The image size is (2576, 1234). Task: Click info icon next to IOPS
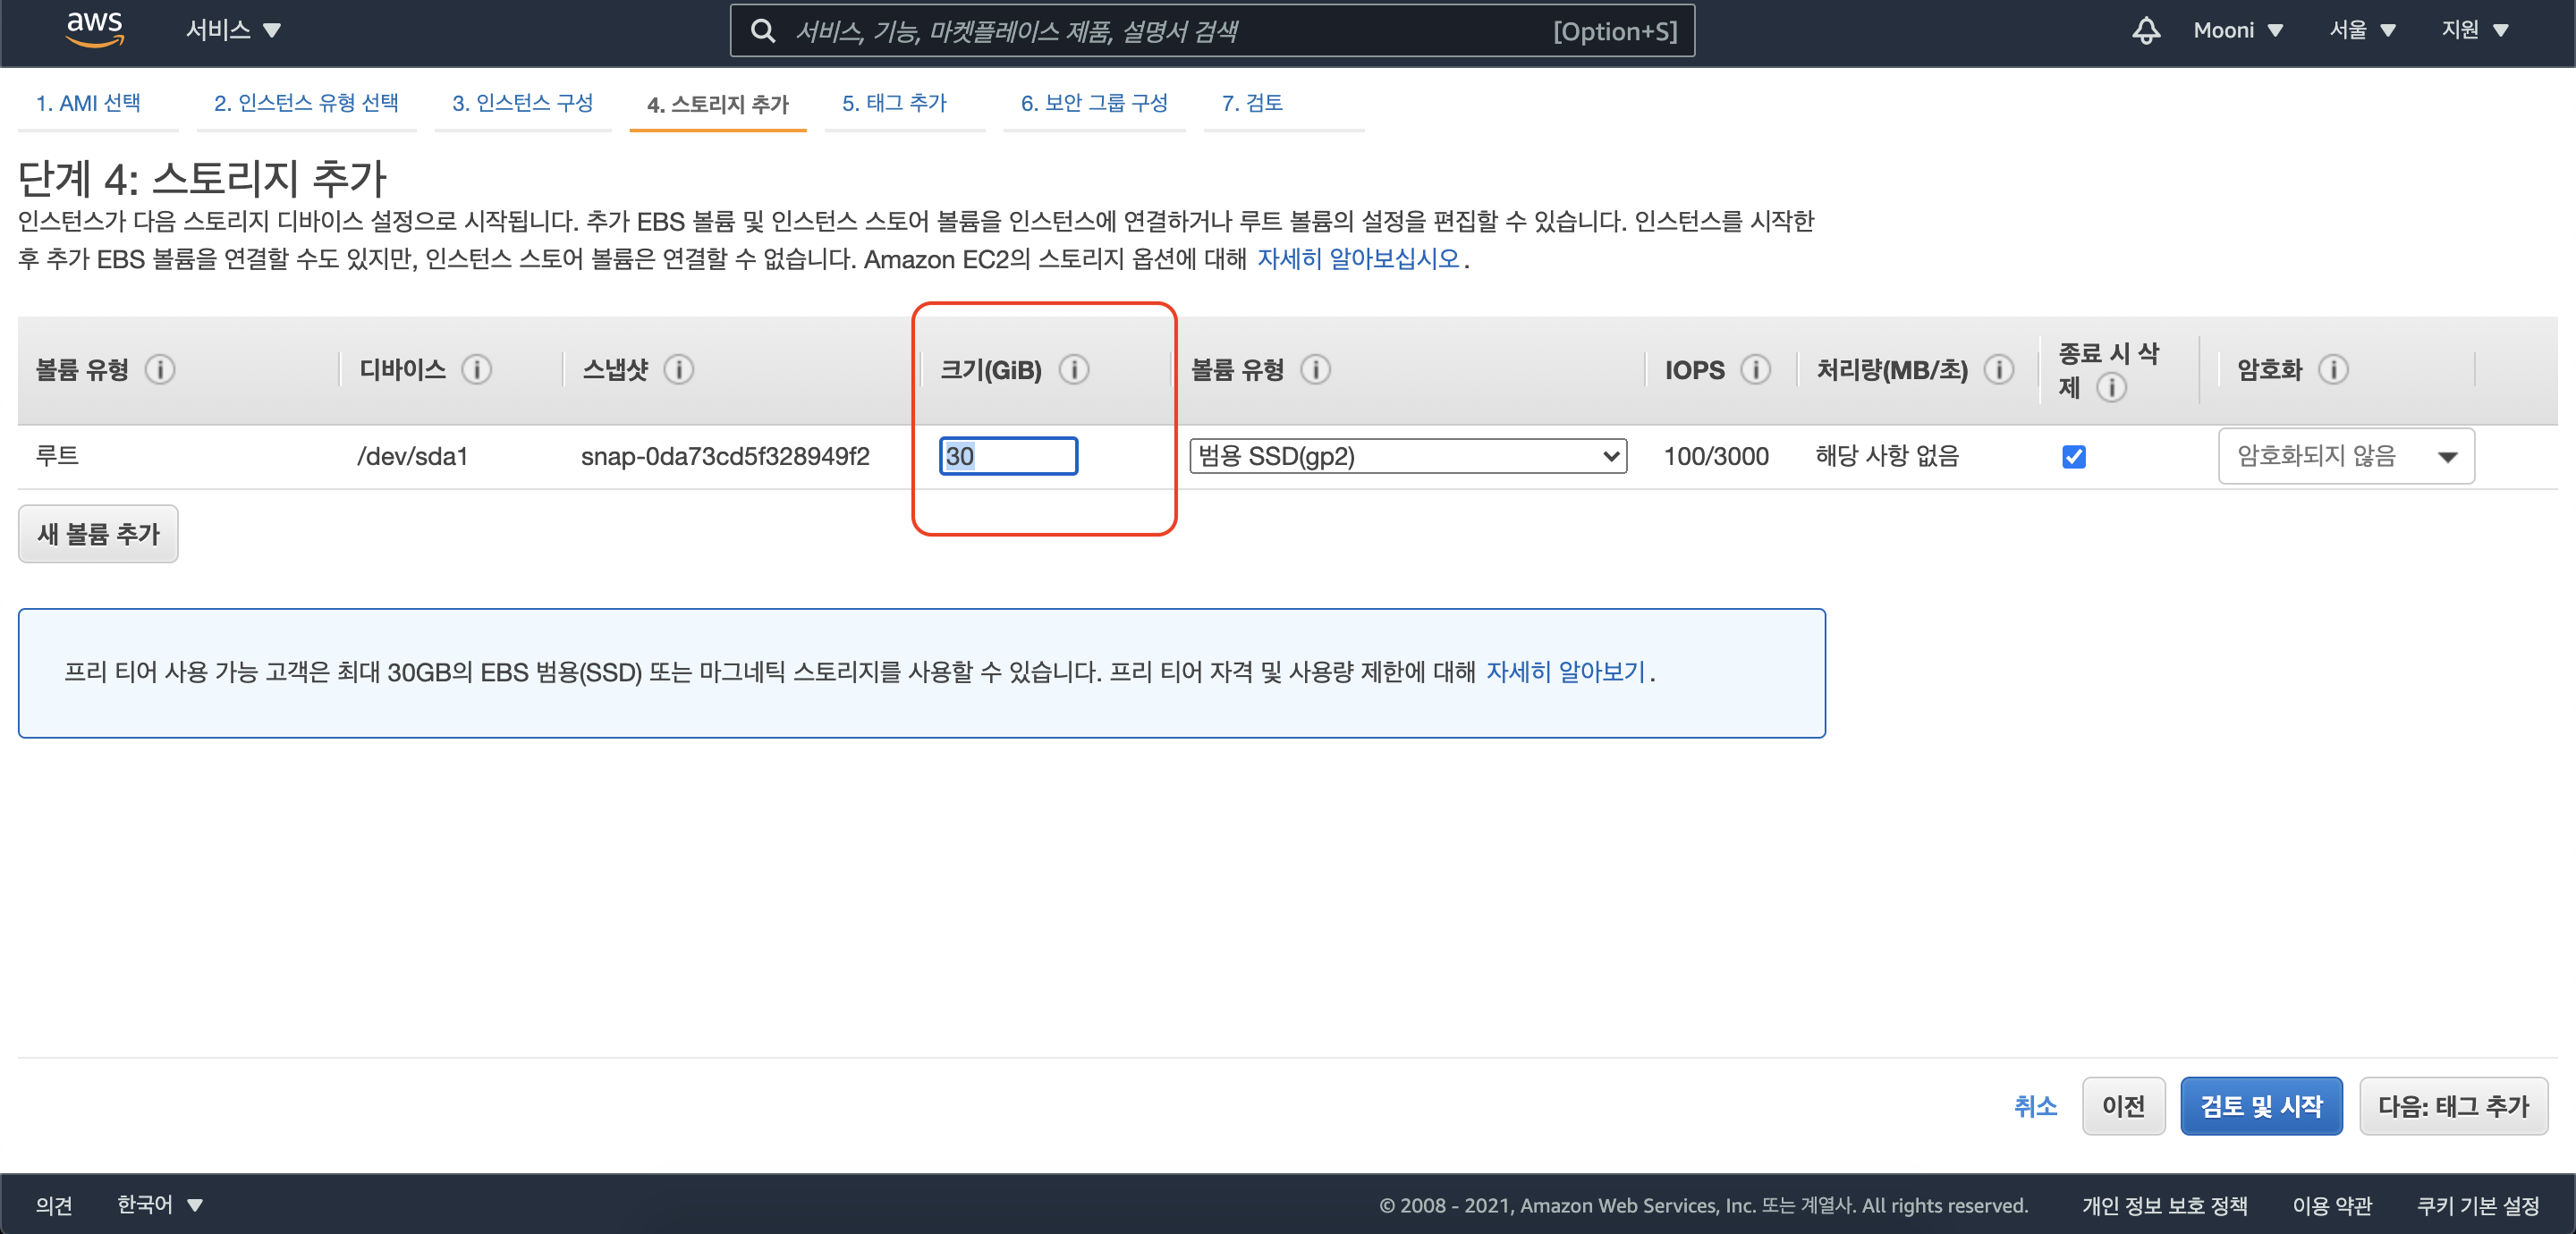(x=1755, y=370)
